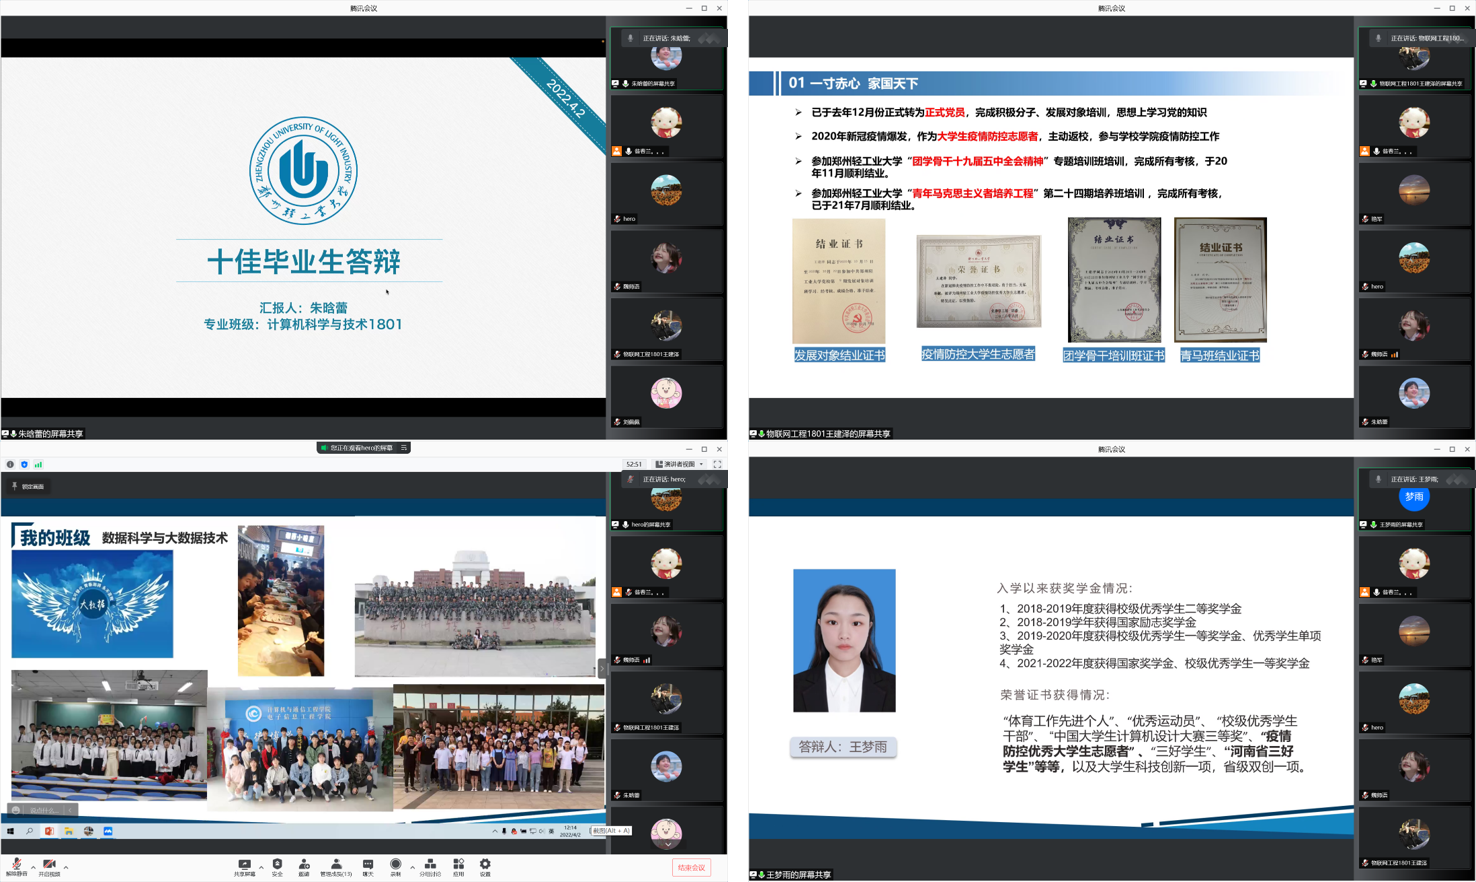Toggle 锁定画面 pin on hero's shared screen
1476x882 pixels.
coord(28,487)
